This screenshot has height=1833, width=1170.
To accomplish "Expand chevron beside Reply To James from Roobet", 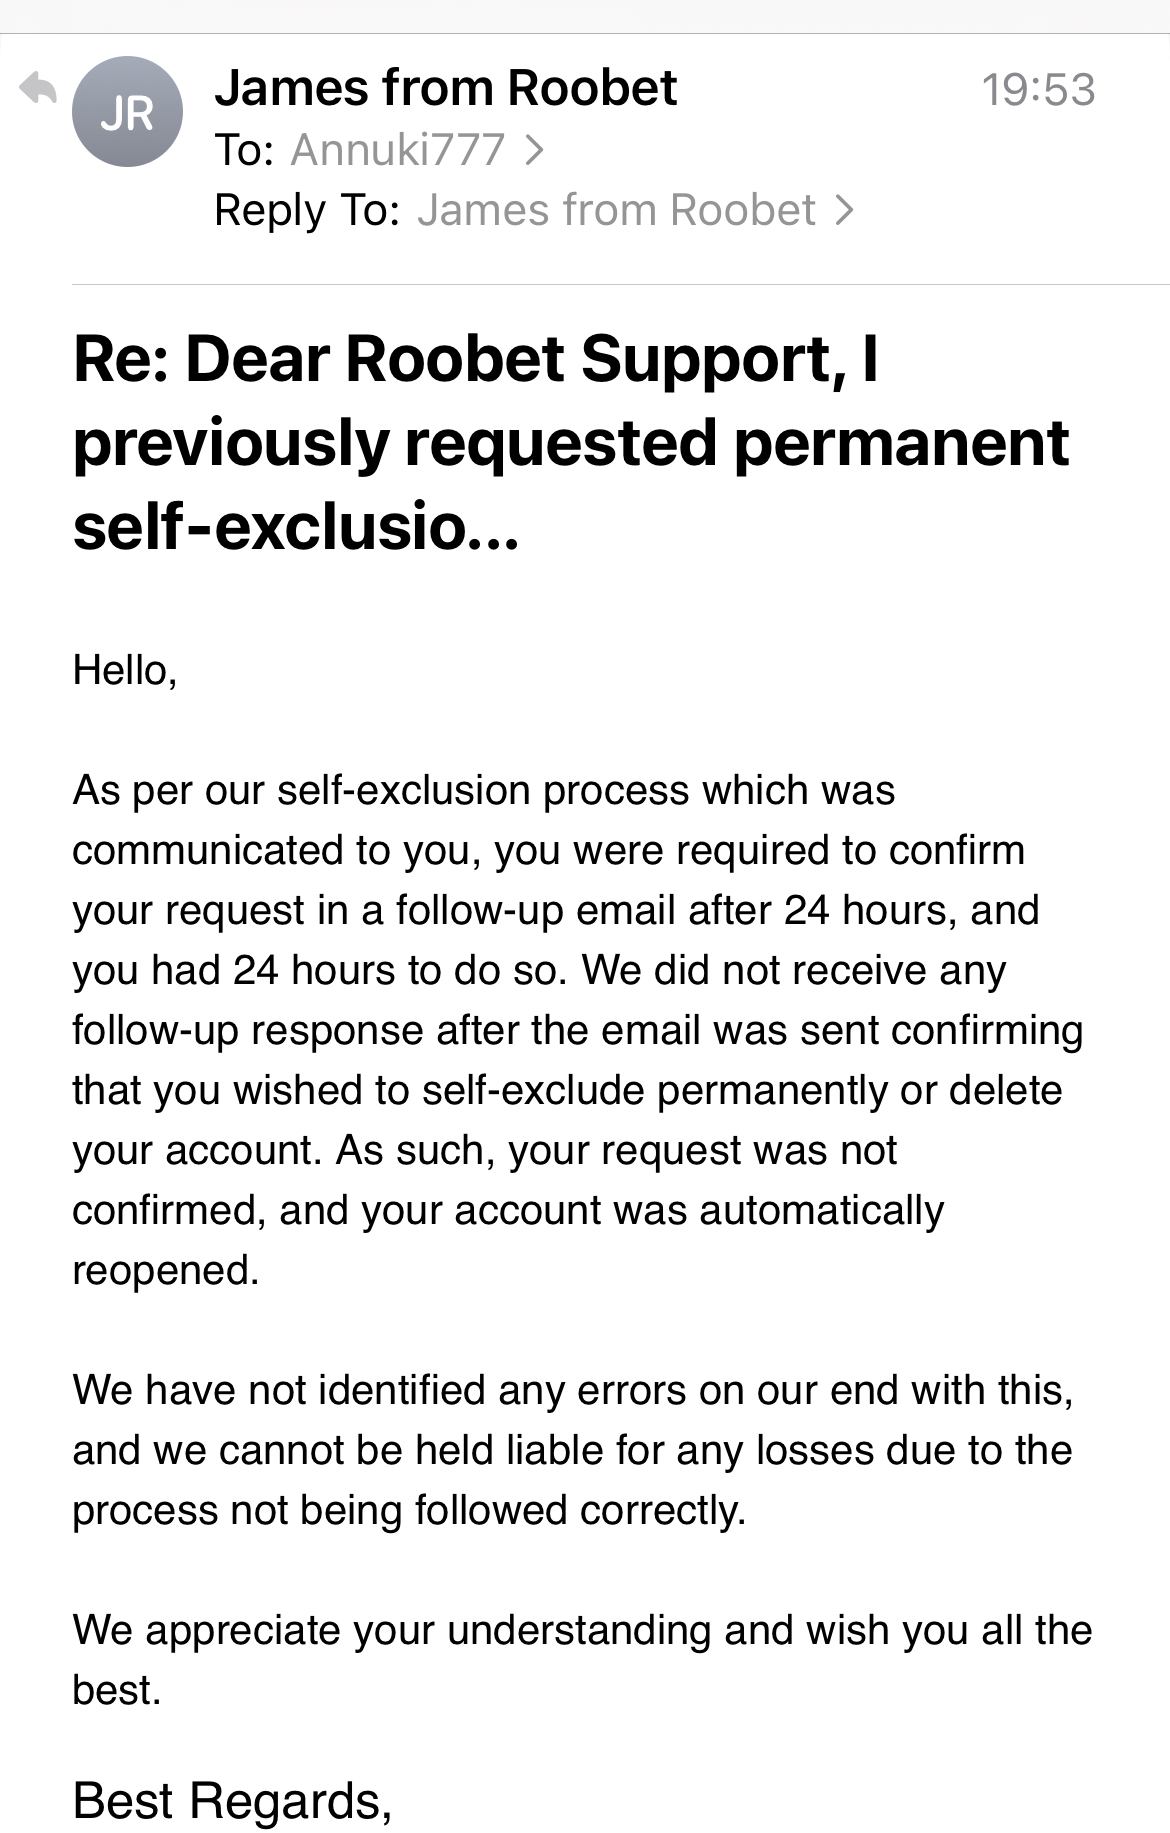I will tap(845, 210).
